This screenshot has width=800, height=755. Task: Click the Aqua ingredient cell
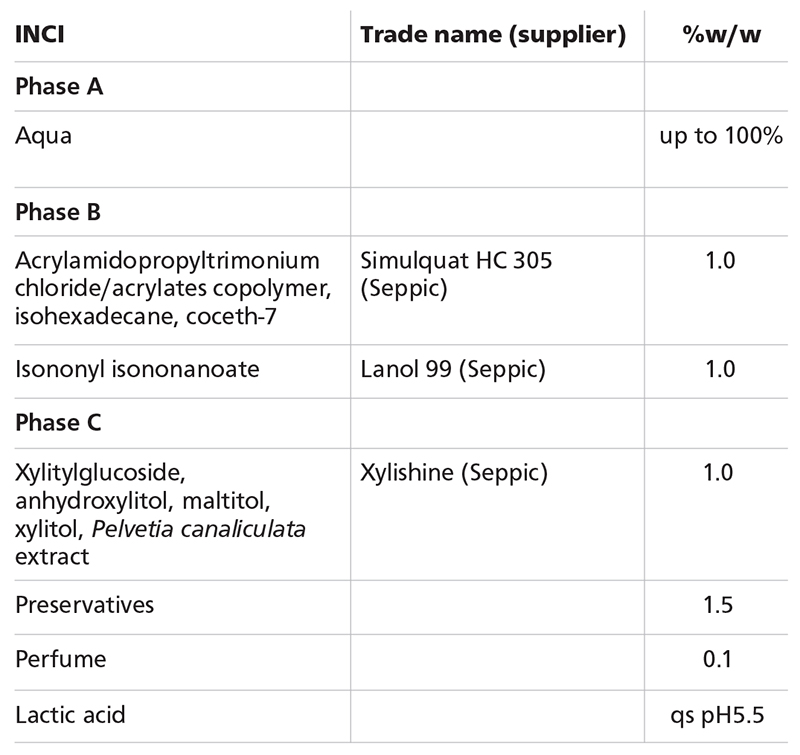44,136
